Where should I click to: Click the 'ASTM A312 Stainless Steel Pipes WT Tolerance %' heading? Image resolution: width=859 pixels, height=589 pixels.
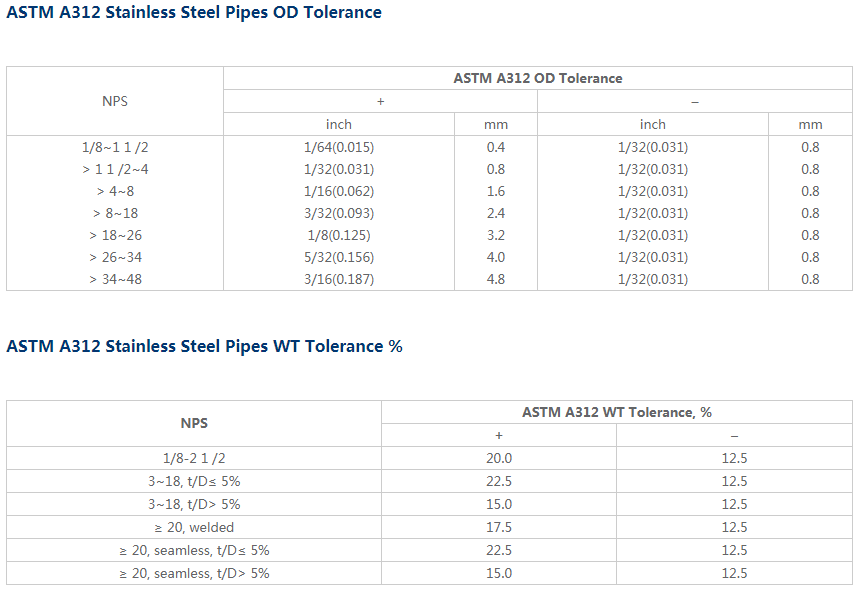click(x=204, y=346)
